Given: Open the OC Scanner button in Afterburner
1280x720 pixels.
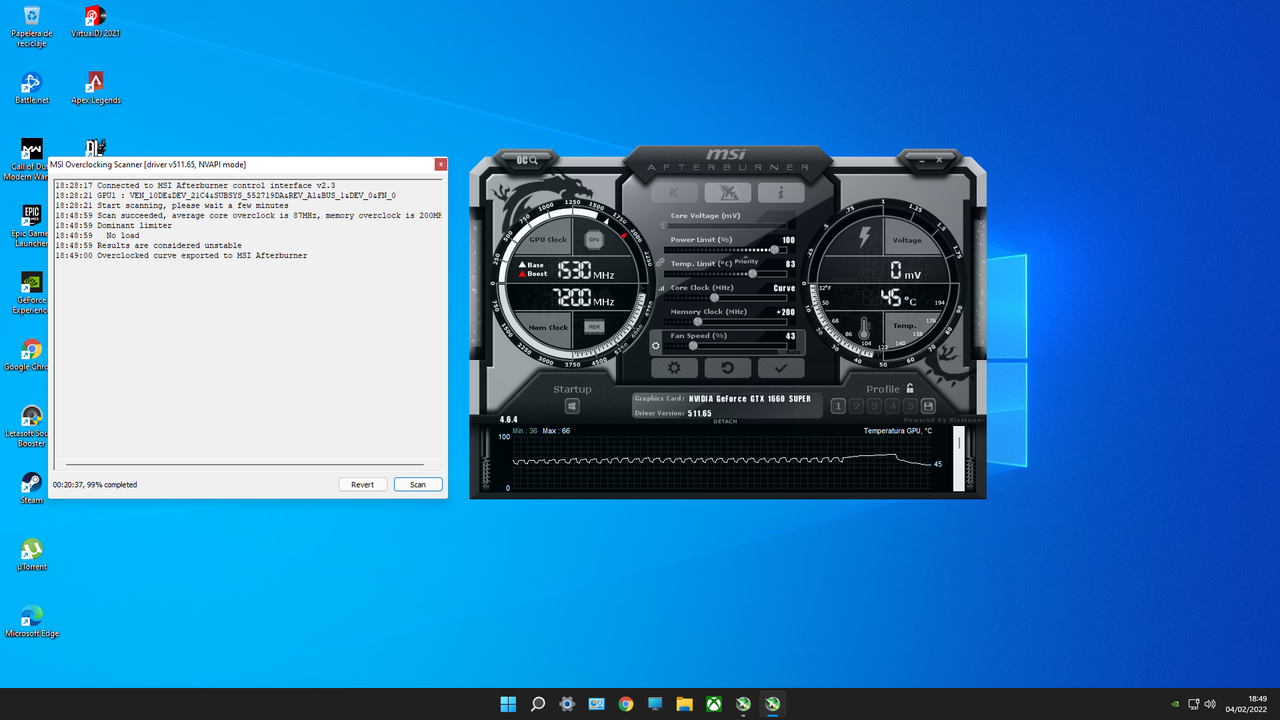Looking at the screenshot, I should [x=527, y=160].
